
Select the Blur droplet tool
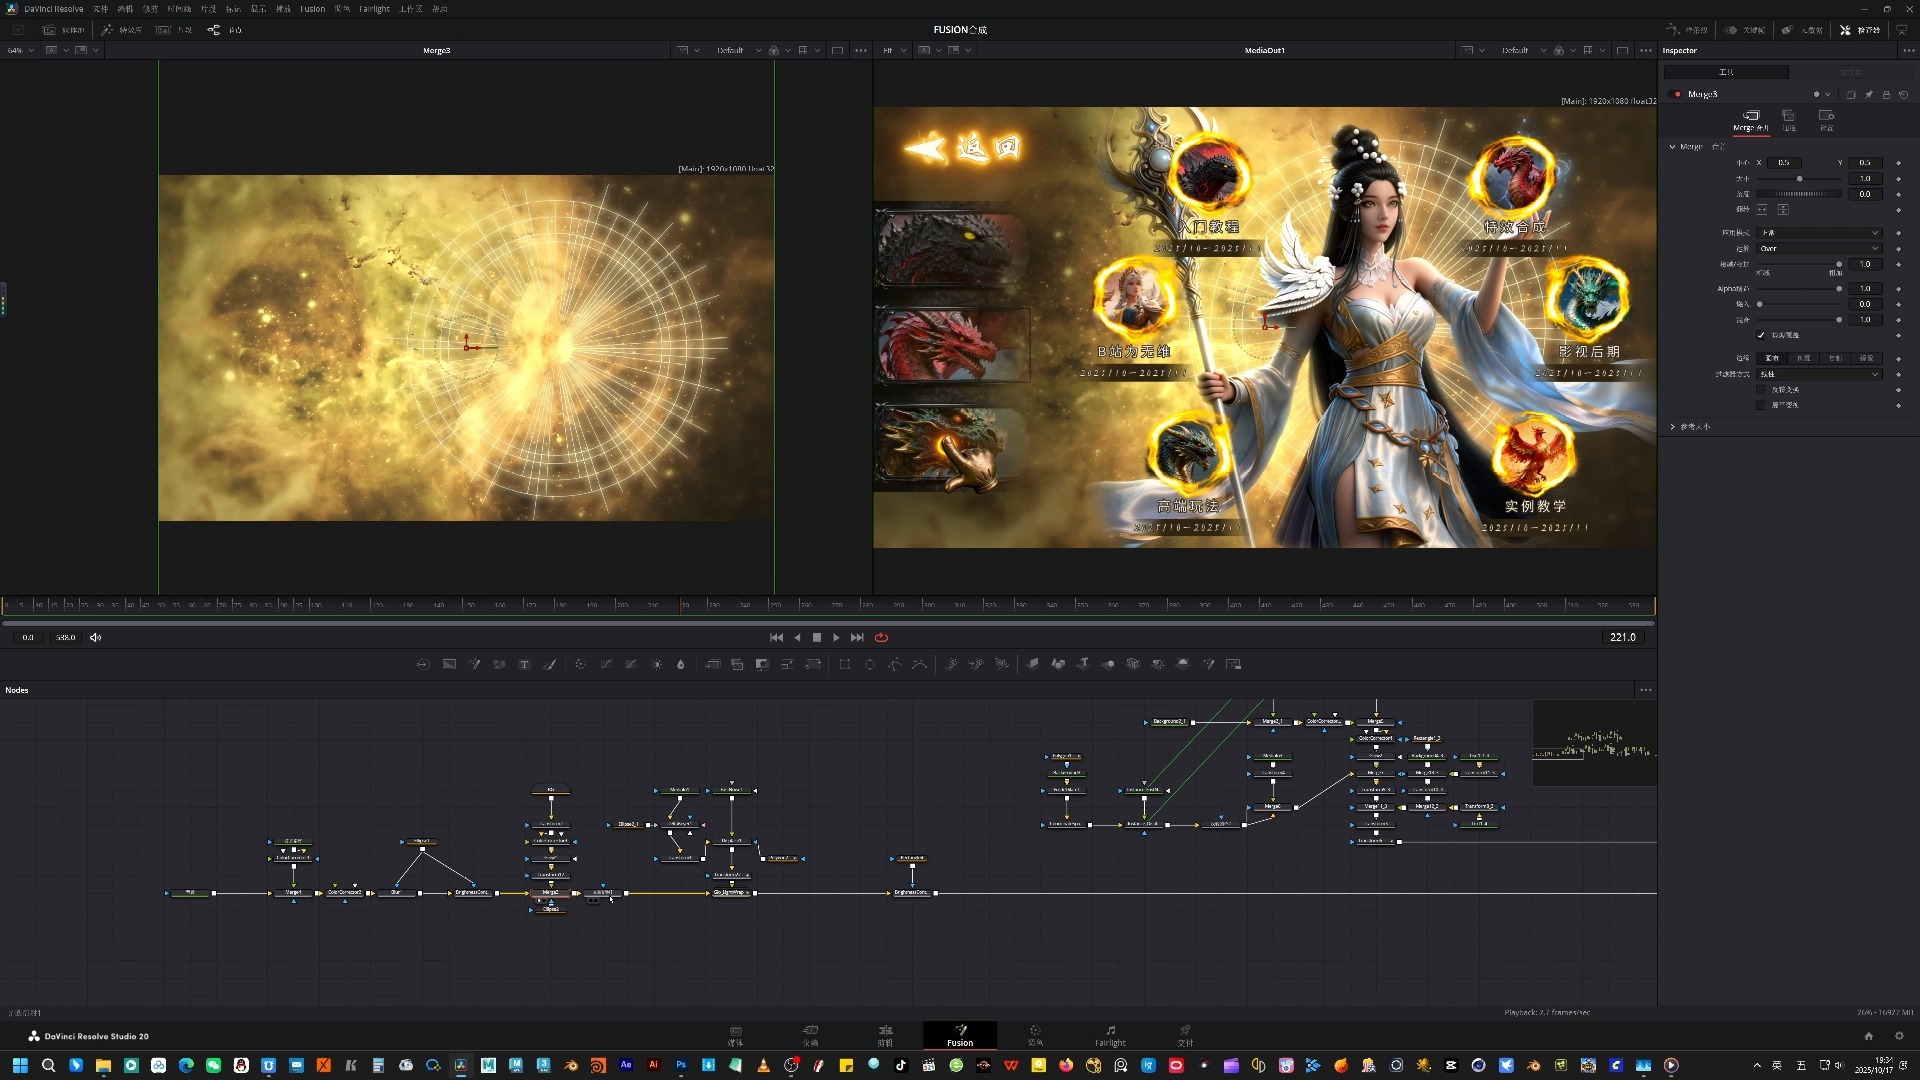point(681,664)
